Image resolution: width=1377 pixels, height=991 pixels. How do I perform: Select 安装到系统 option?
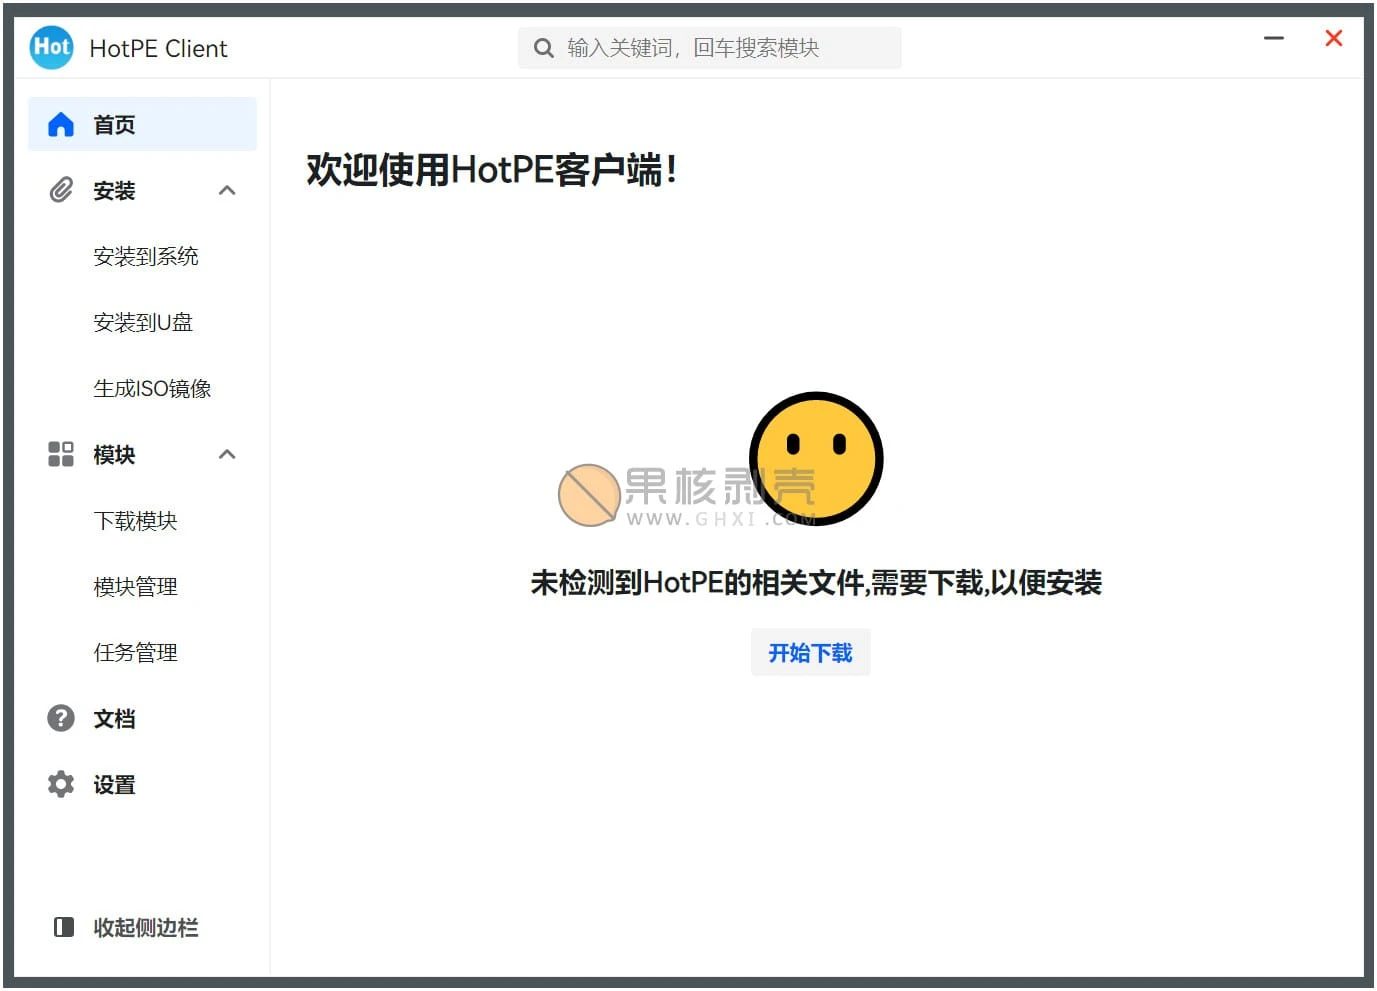(146, 256)
